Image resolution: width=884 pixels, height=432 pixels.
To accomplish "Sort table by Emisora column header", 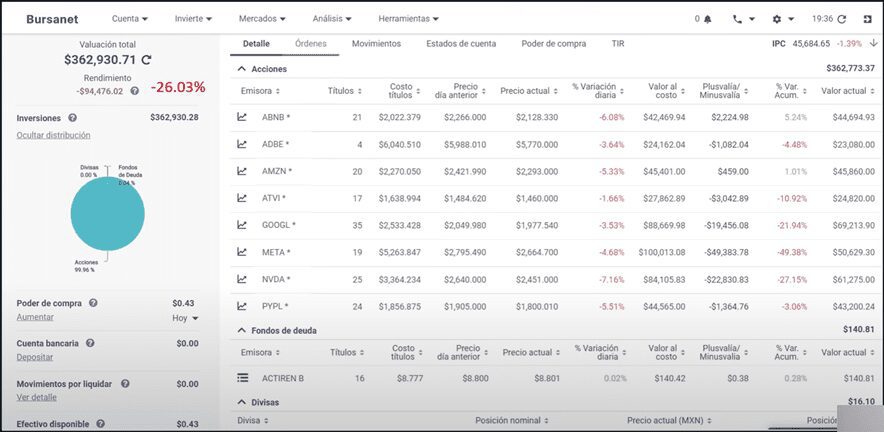I will pyautogui.click(x=261, y=91).
